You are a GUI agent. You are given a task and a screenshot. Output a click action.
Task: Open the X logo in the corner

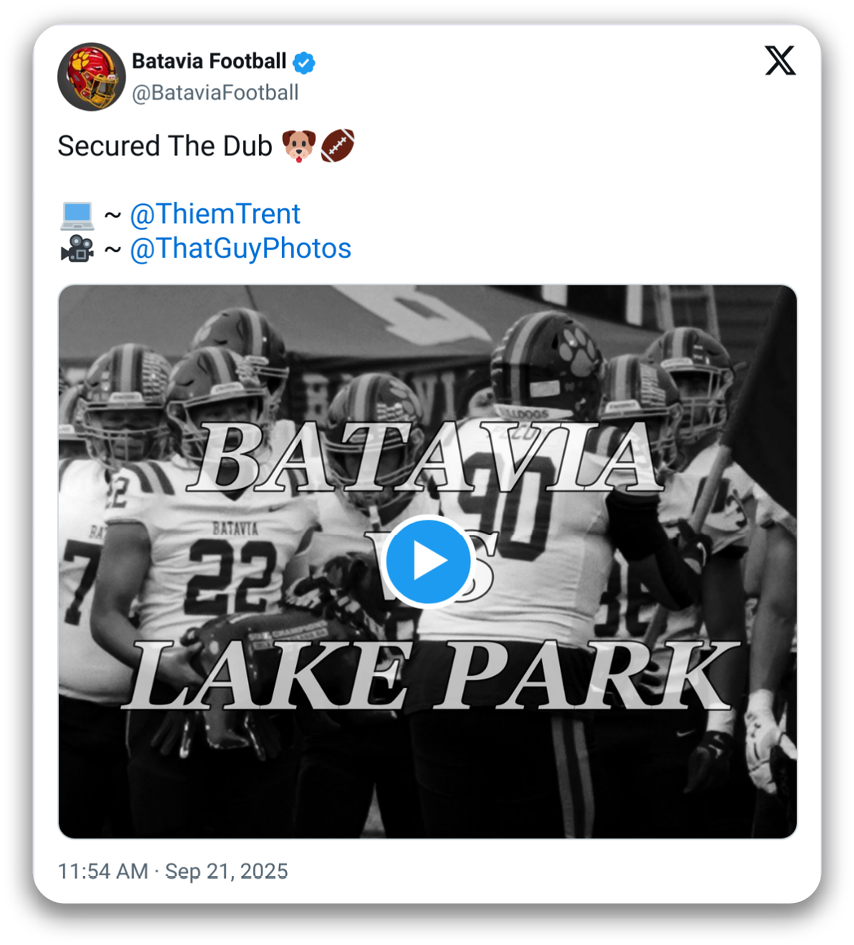point(780,61)
